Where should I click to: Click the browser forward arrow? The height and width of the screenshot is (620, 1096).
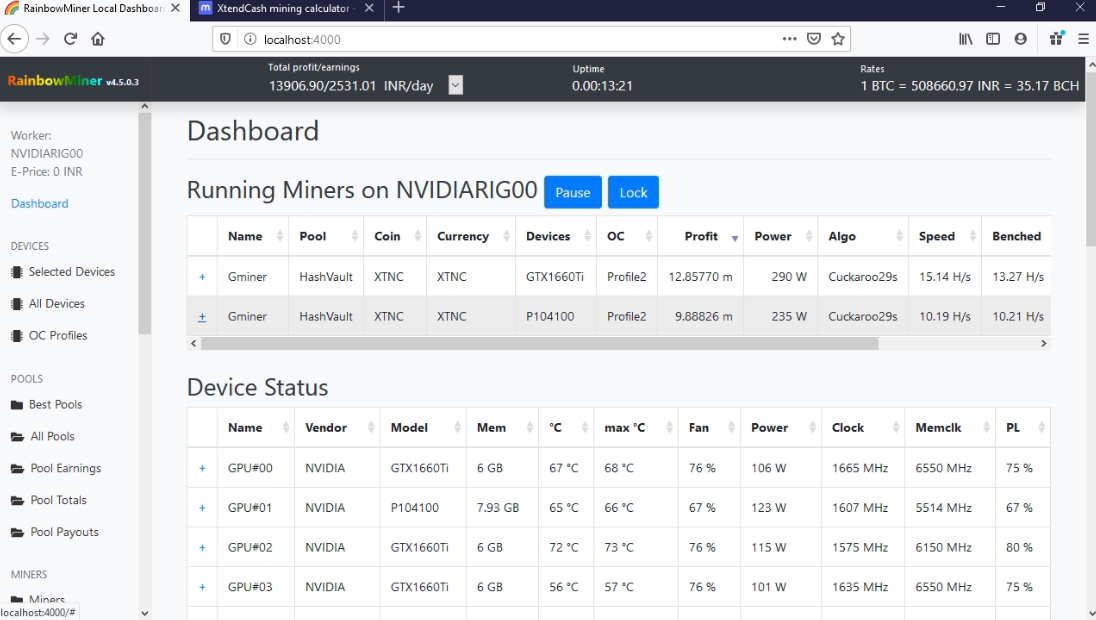coord(43,39)
